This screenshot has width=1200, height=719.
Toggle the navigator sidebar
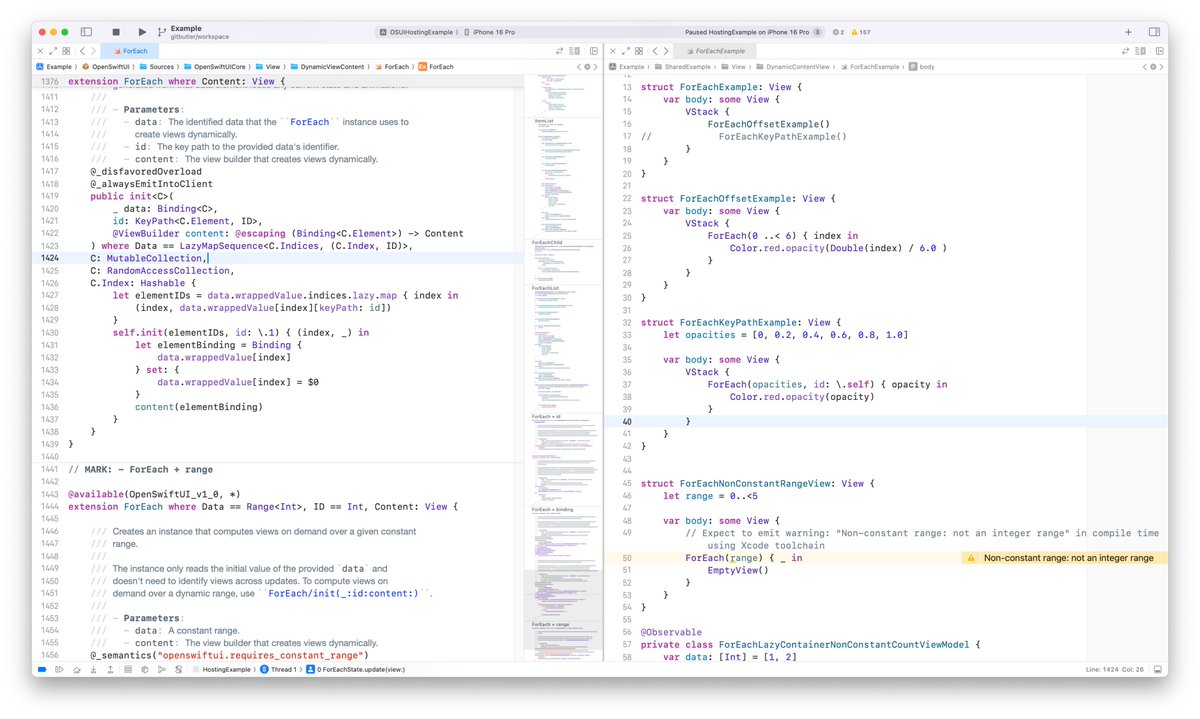tap(86, 32)
